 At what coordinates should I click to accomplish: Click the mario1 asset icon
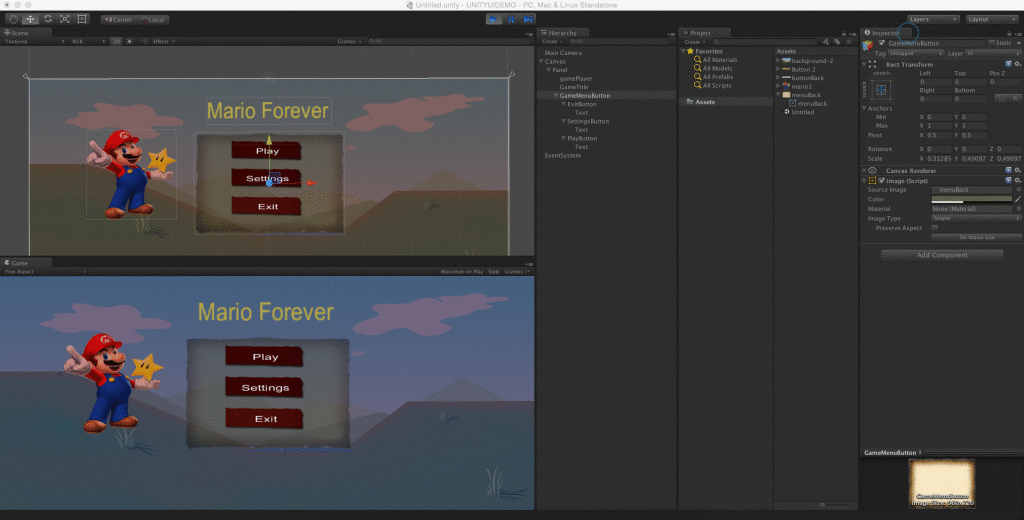point(786,86)
